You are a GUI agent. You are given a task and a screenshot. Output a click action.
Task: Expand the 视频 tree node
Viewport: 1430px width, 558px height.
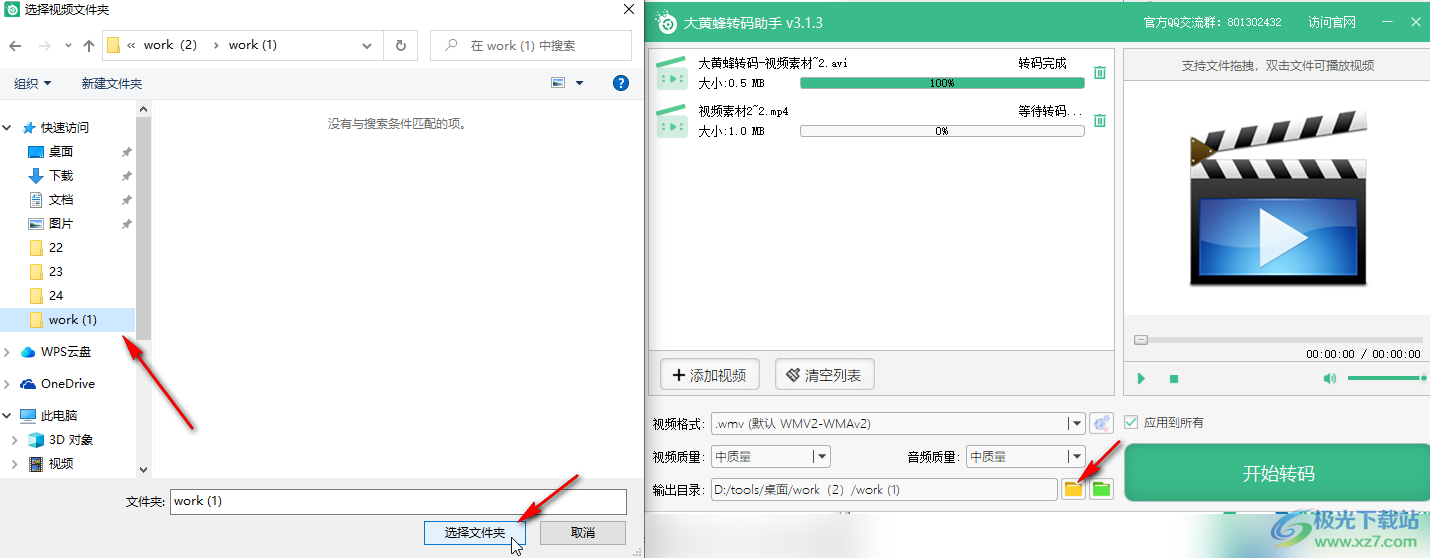pos(15,463)
